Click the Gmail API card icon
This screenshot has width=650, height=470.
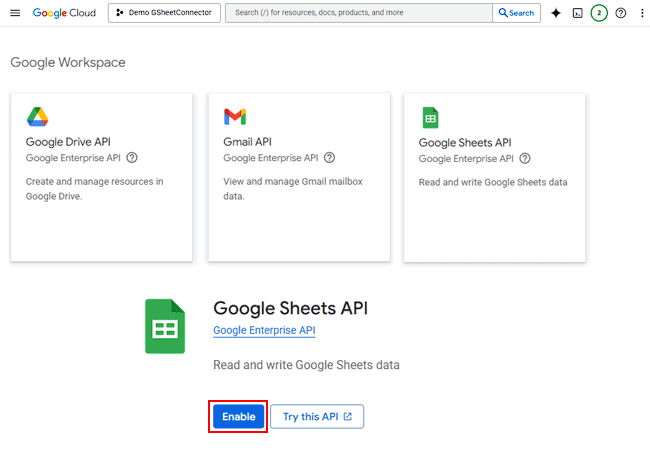pyautogui.click(x=235, y=117)
